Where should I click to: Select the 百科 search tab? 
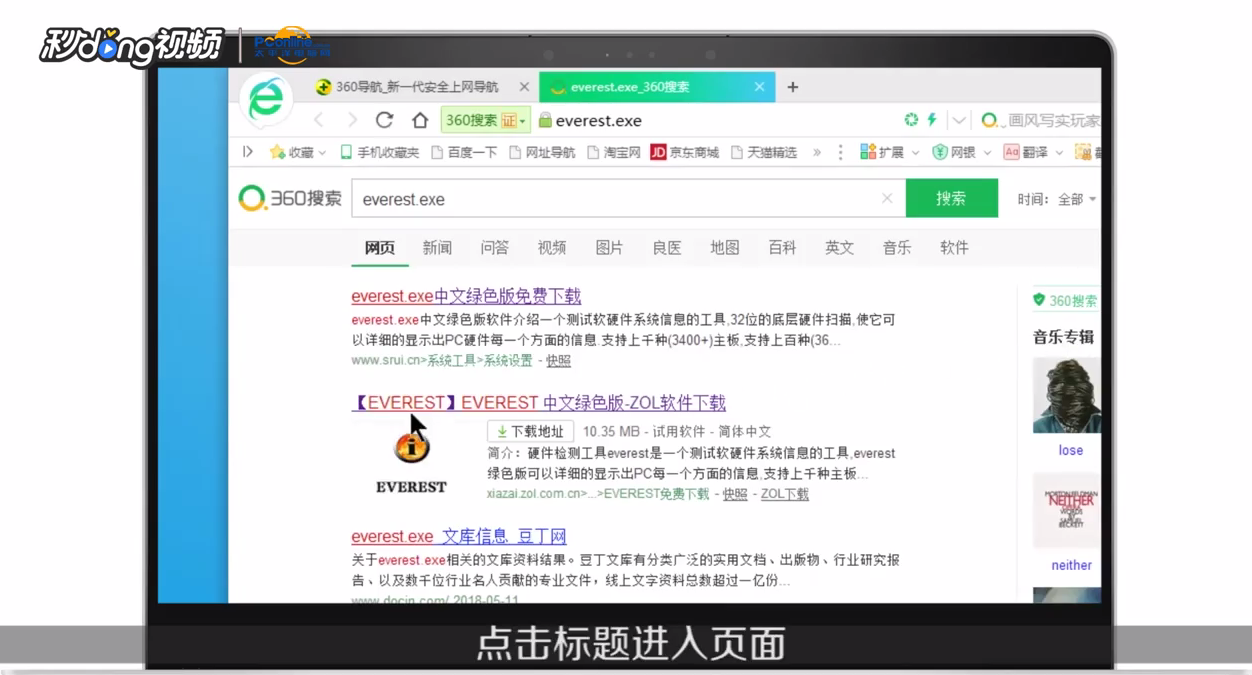click(x=782, y=248)
